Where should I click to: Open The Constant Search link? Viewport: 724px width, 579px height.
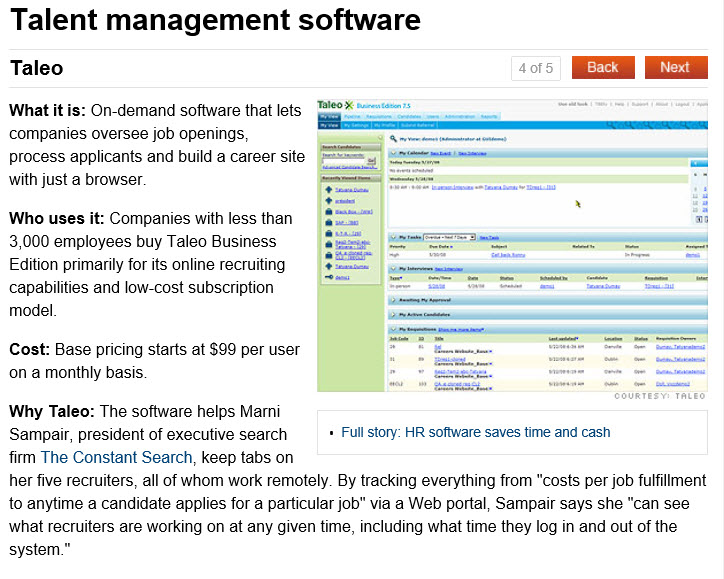(116, 457)
